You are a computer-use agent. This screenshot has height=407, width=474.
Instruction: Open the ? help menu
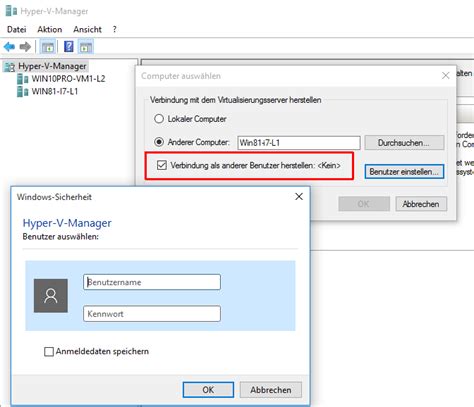pos(114,29)
